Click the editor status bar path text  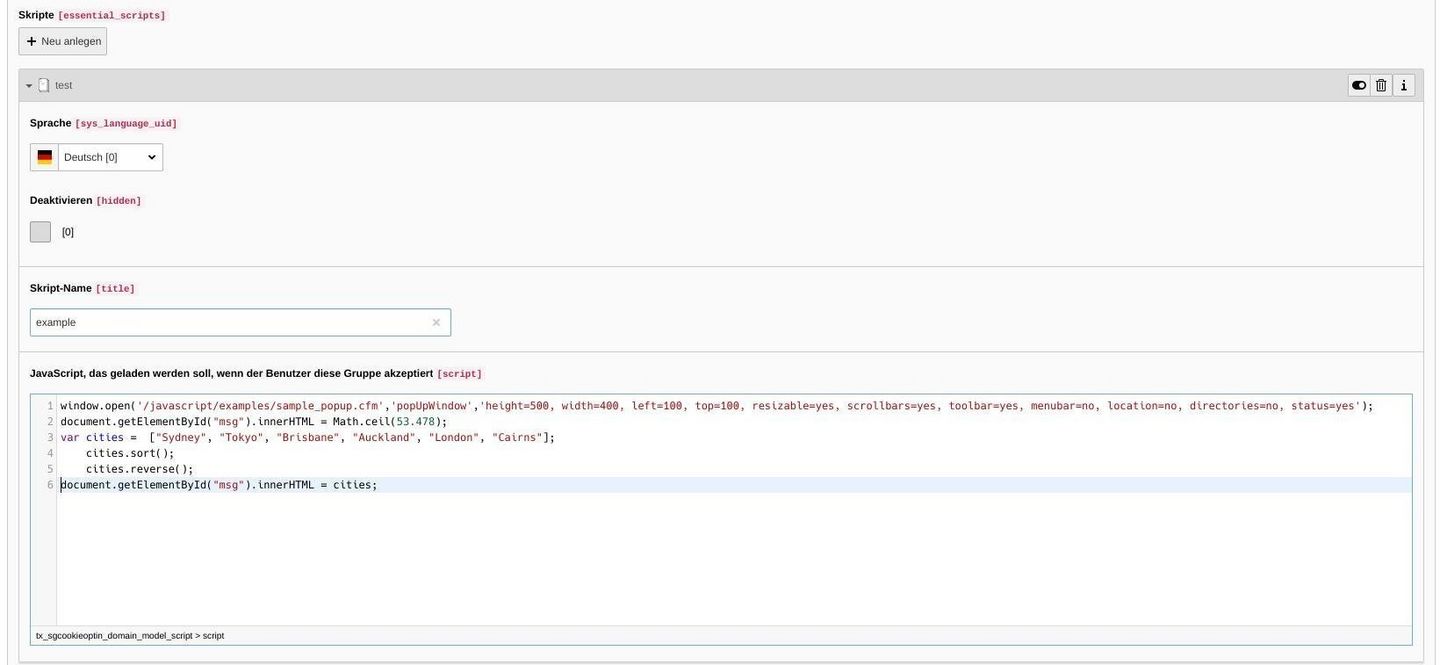[x=130, y=635]
